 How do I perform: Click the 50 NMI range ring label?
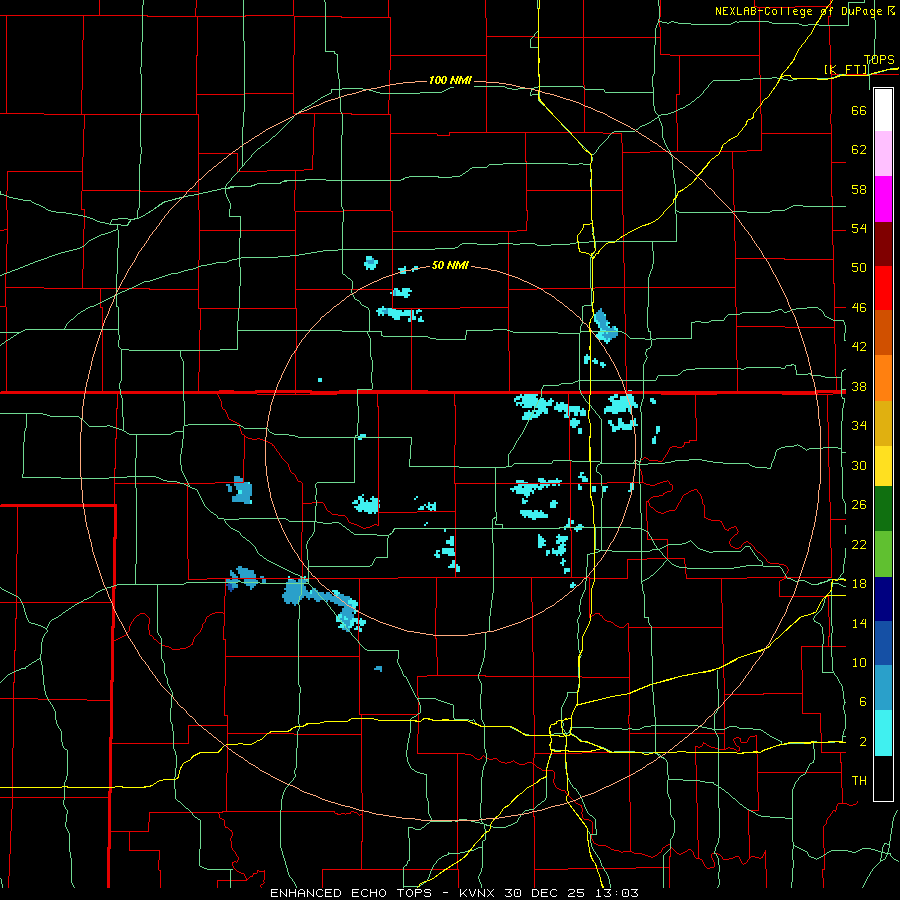point(450,265)
